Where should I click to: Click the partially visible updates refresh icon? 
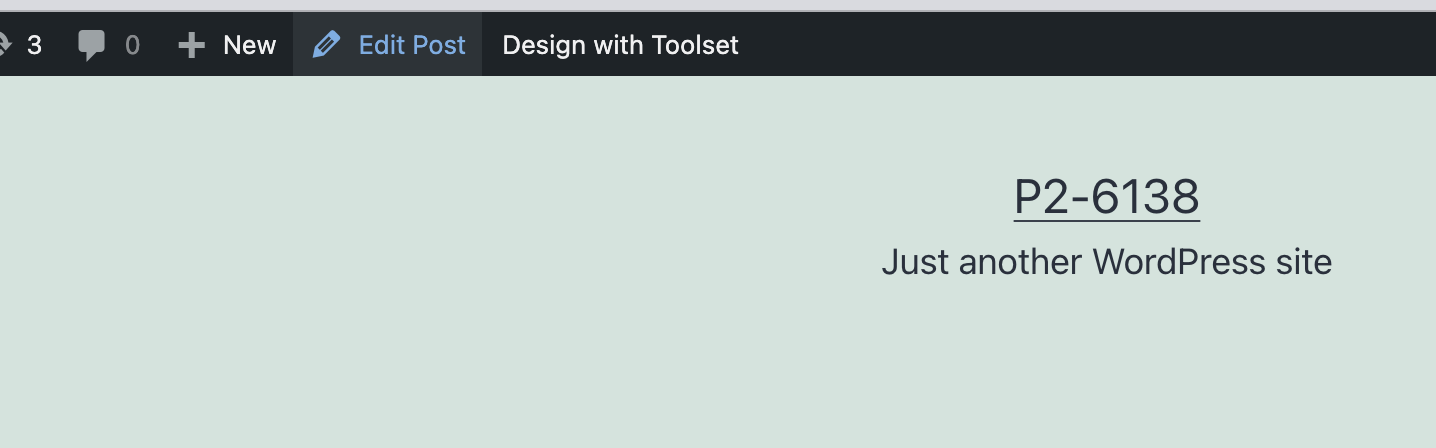coord(4,45)
